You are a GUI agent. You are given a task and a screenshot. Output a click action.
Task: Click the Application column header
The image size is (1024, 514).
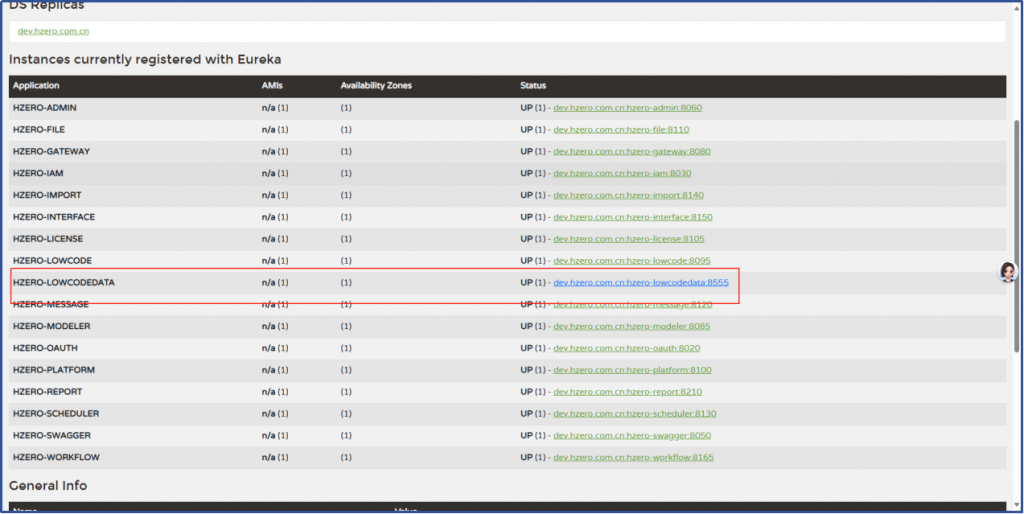[x=37, y=86]
